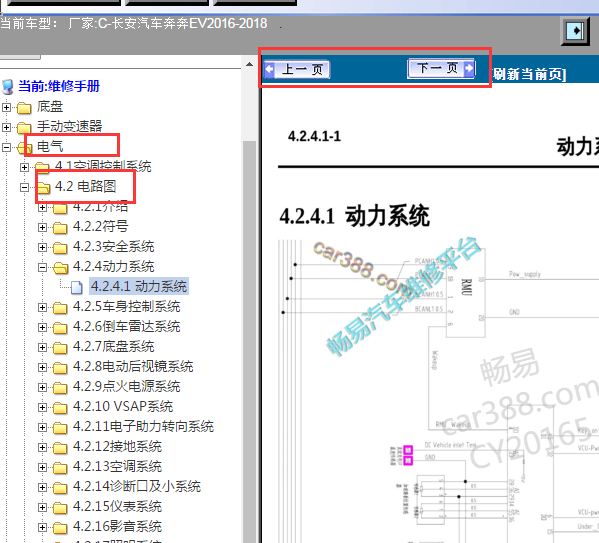Select the 电气 tree item label
This screenshot has width=599, height=543.
tap(50, 146)
